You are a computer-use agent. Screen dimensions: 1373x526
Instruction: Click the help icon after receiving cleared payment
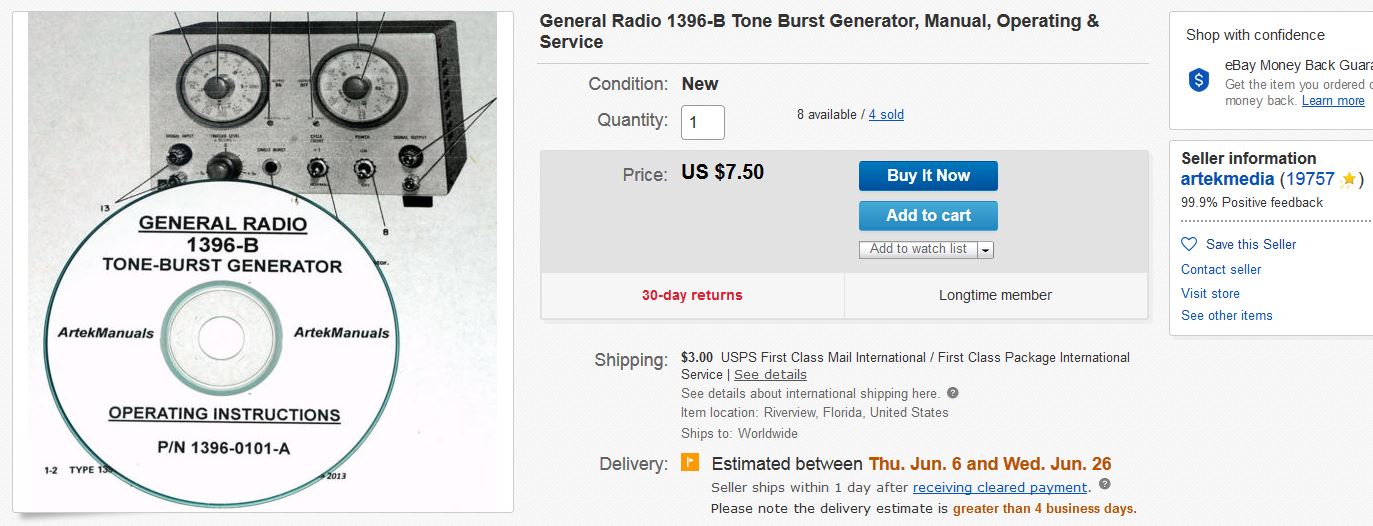[1104, 485]
